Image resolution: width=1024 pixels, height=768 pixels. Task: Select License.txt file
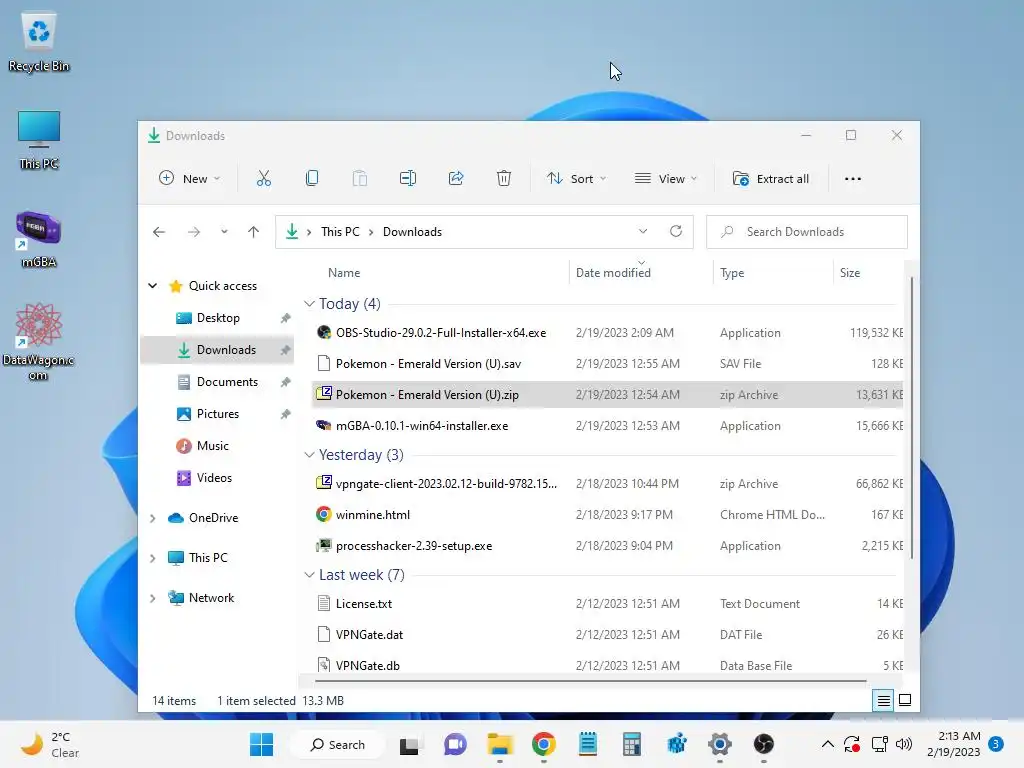pyautogui.click(x=607, y=604)
